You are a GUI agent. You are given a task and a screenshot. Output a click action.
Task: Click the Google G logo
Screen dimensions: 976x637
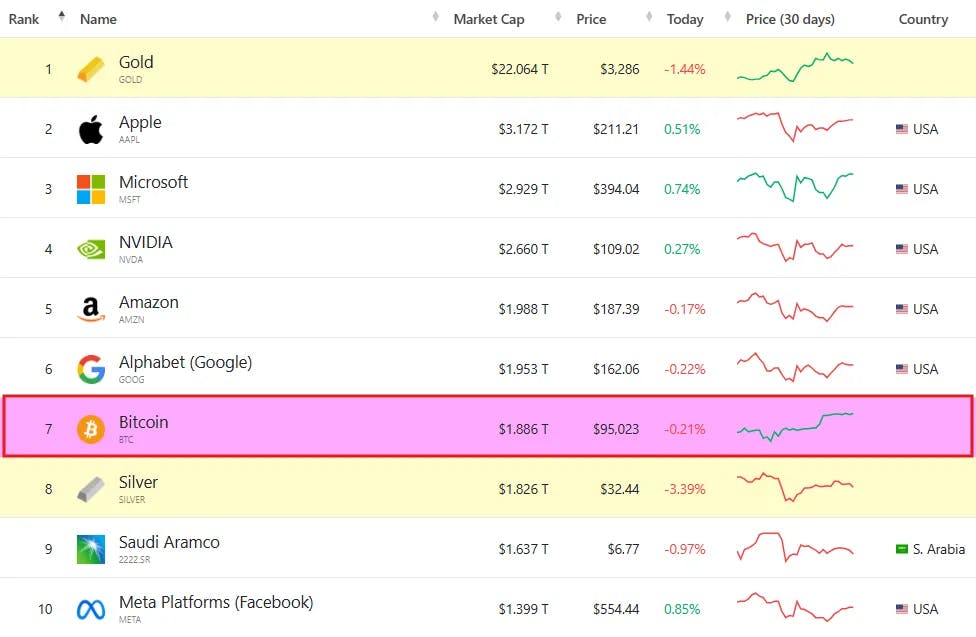coord(91,369)
